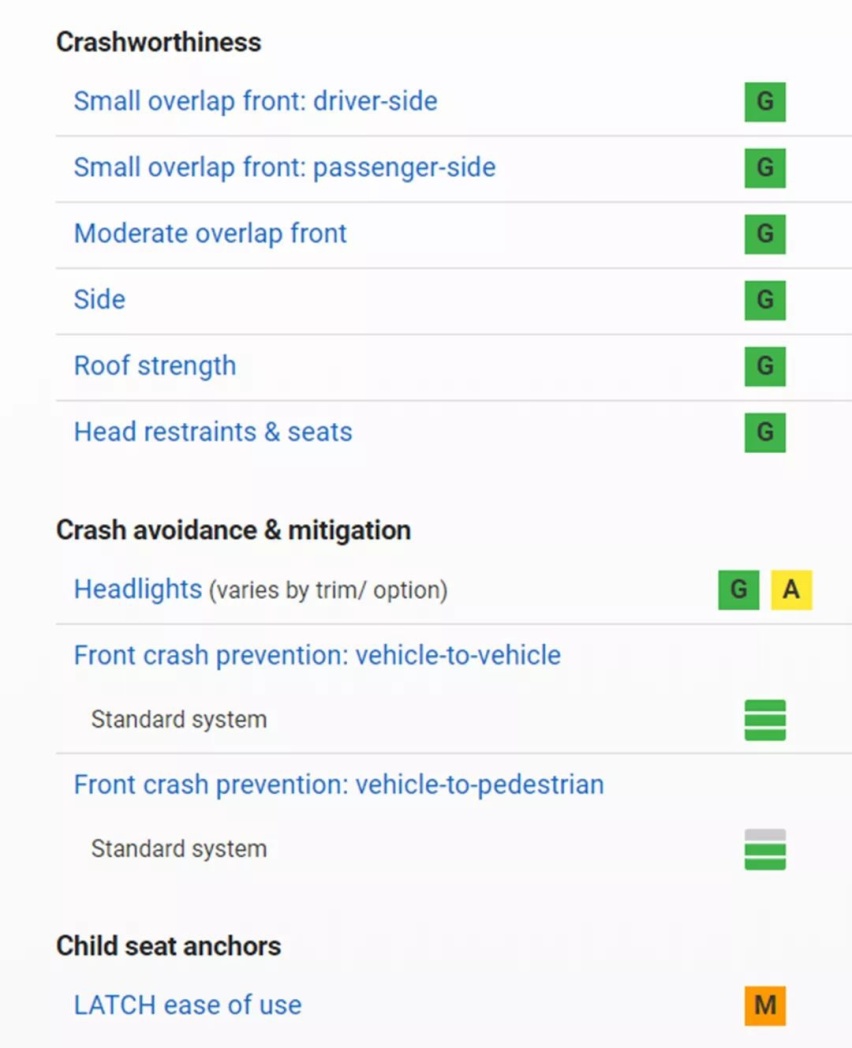Viewport: 852px width, 1048px height.
Task: Open the Headlights details link
Action: (x=138, y=590)
